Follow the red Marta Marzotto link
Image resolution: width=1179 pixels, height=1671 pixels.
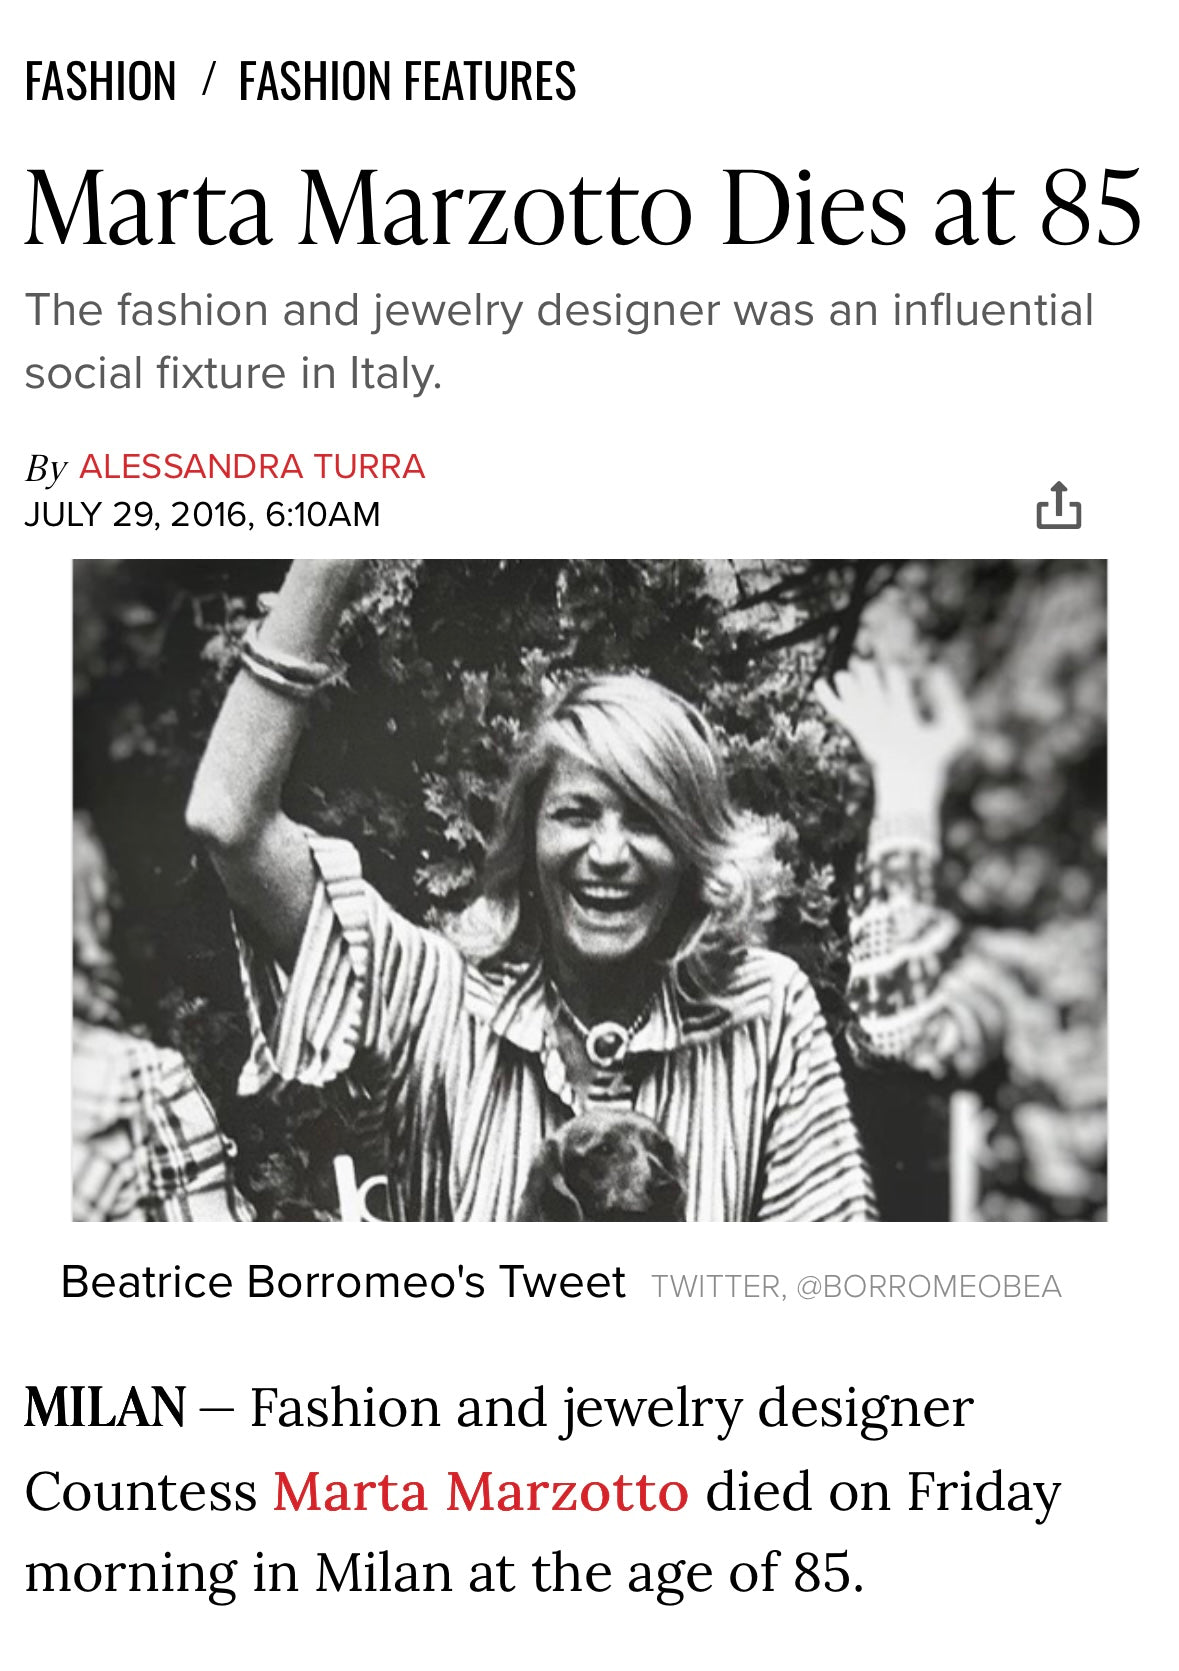(481, 1492)
